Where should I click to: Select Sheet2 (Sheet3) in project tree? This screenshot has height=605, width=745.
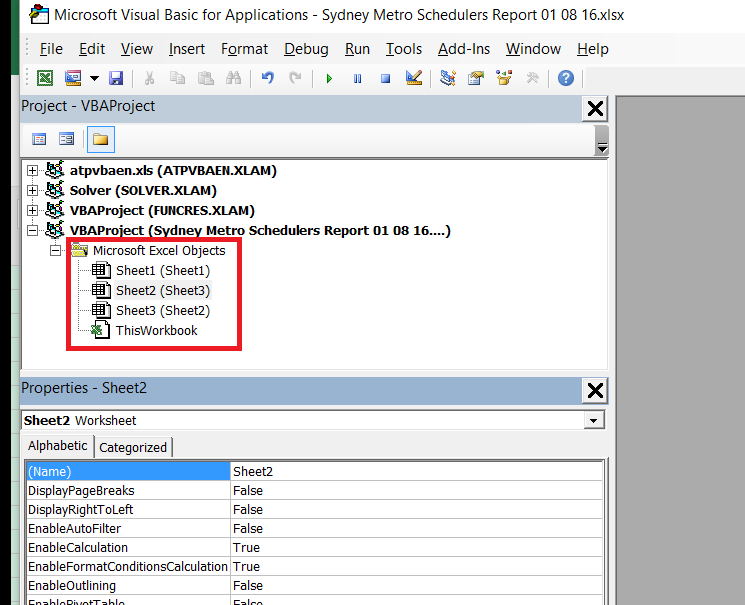[x=163, y=290]
